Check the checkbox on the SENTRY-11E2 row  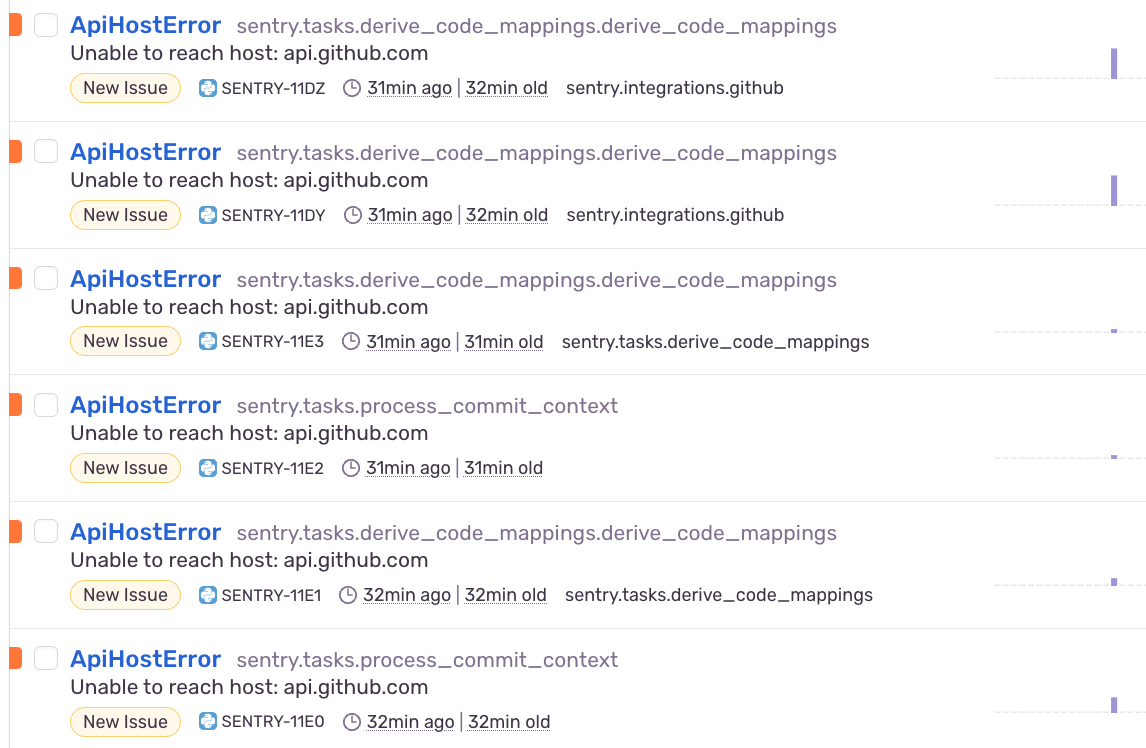point(46,404)
